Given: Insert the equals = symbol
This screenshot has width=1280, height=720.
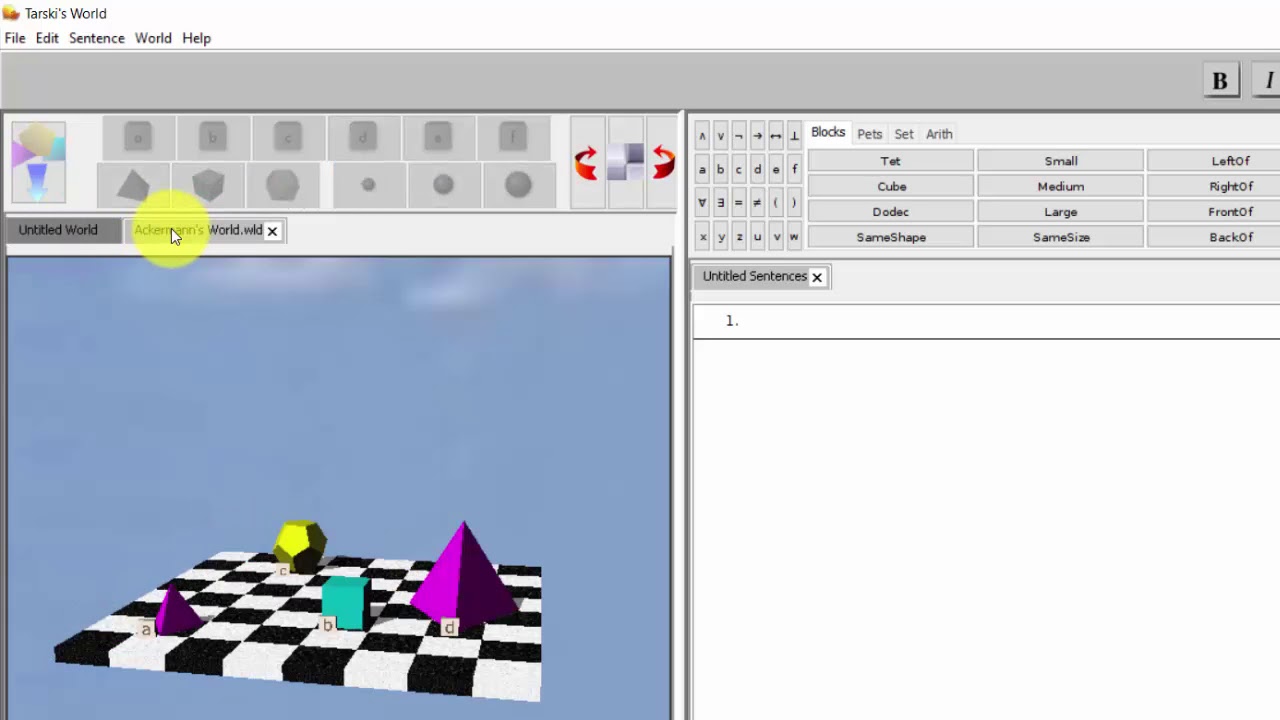Looking at the screenshot, I should point(739,203).
